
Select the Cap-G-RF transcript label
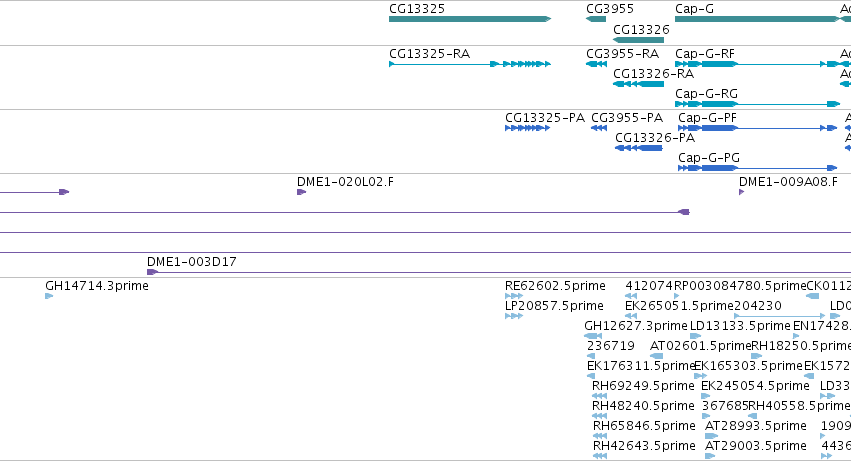[x=704, y=54]
